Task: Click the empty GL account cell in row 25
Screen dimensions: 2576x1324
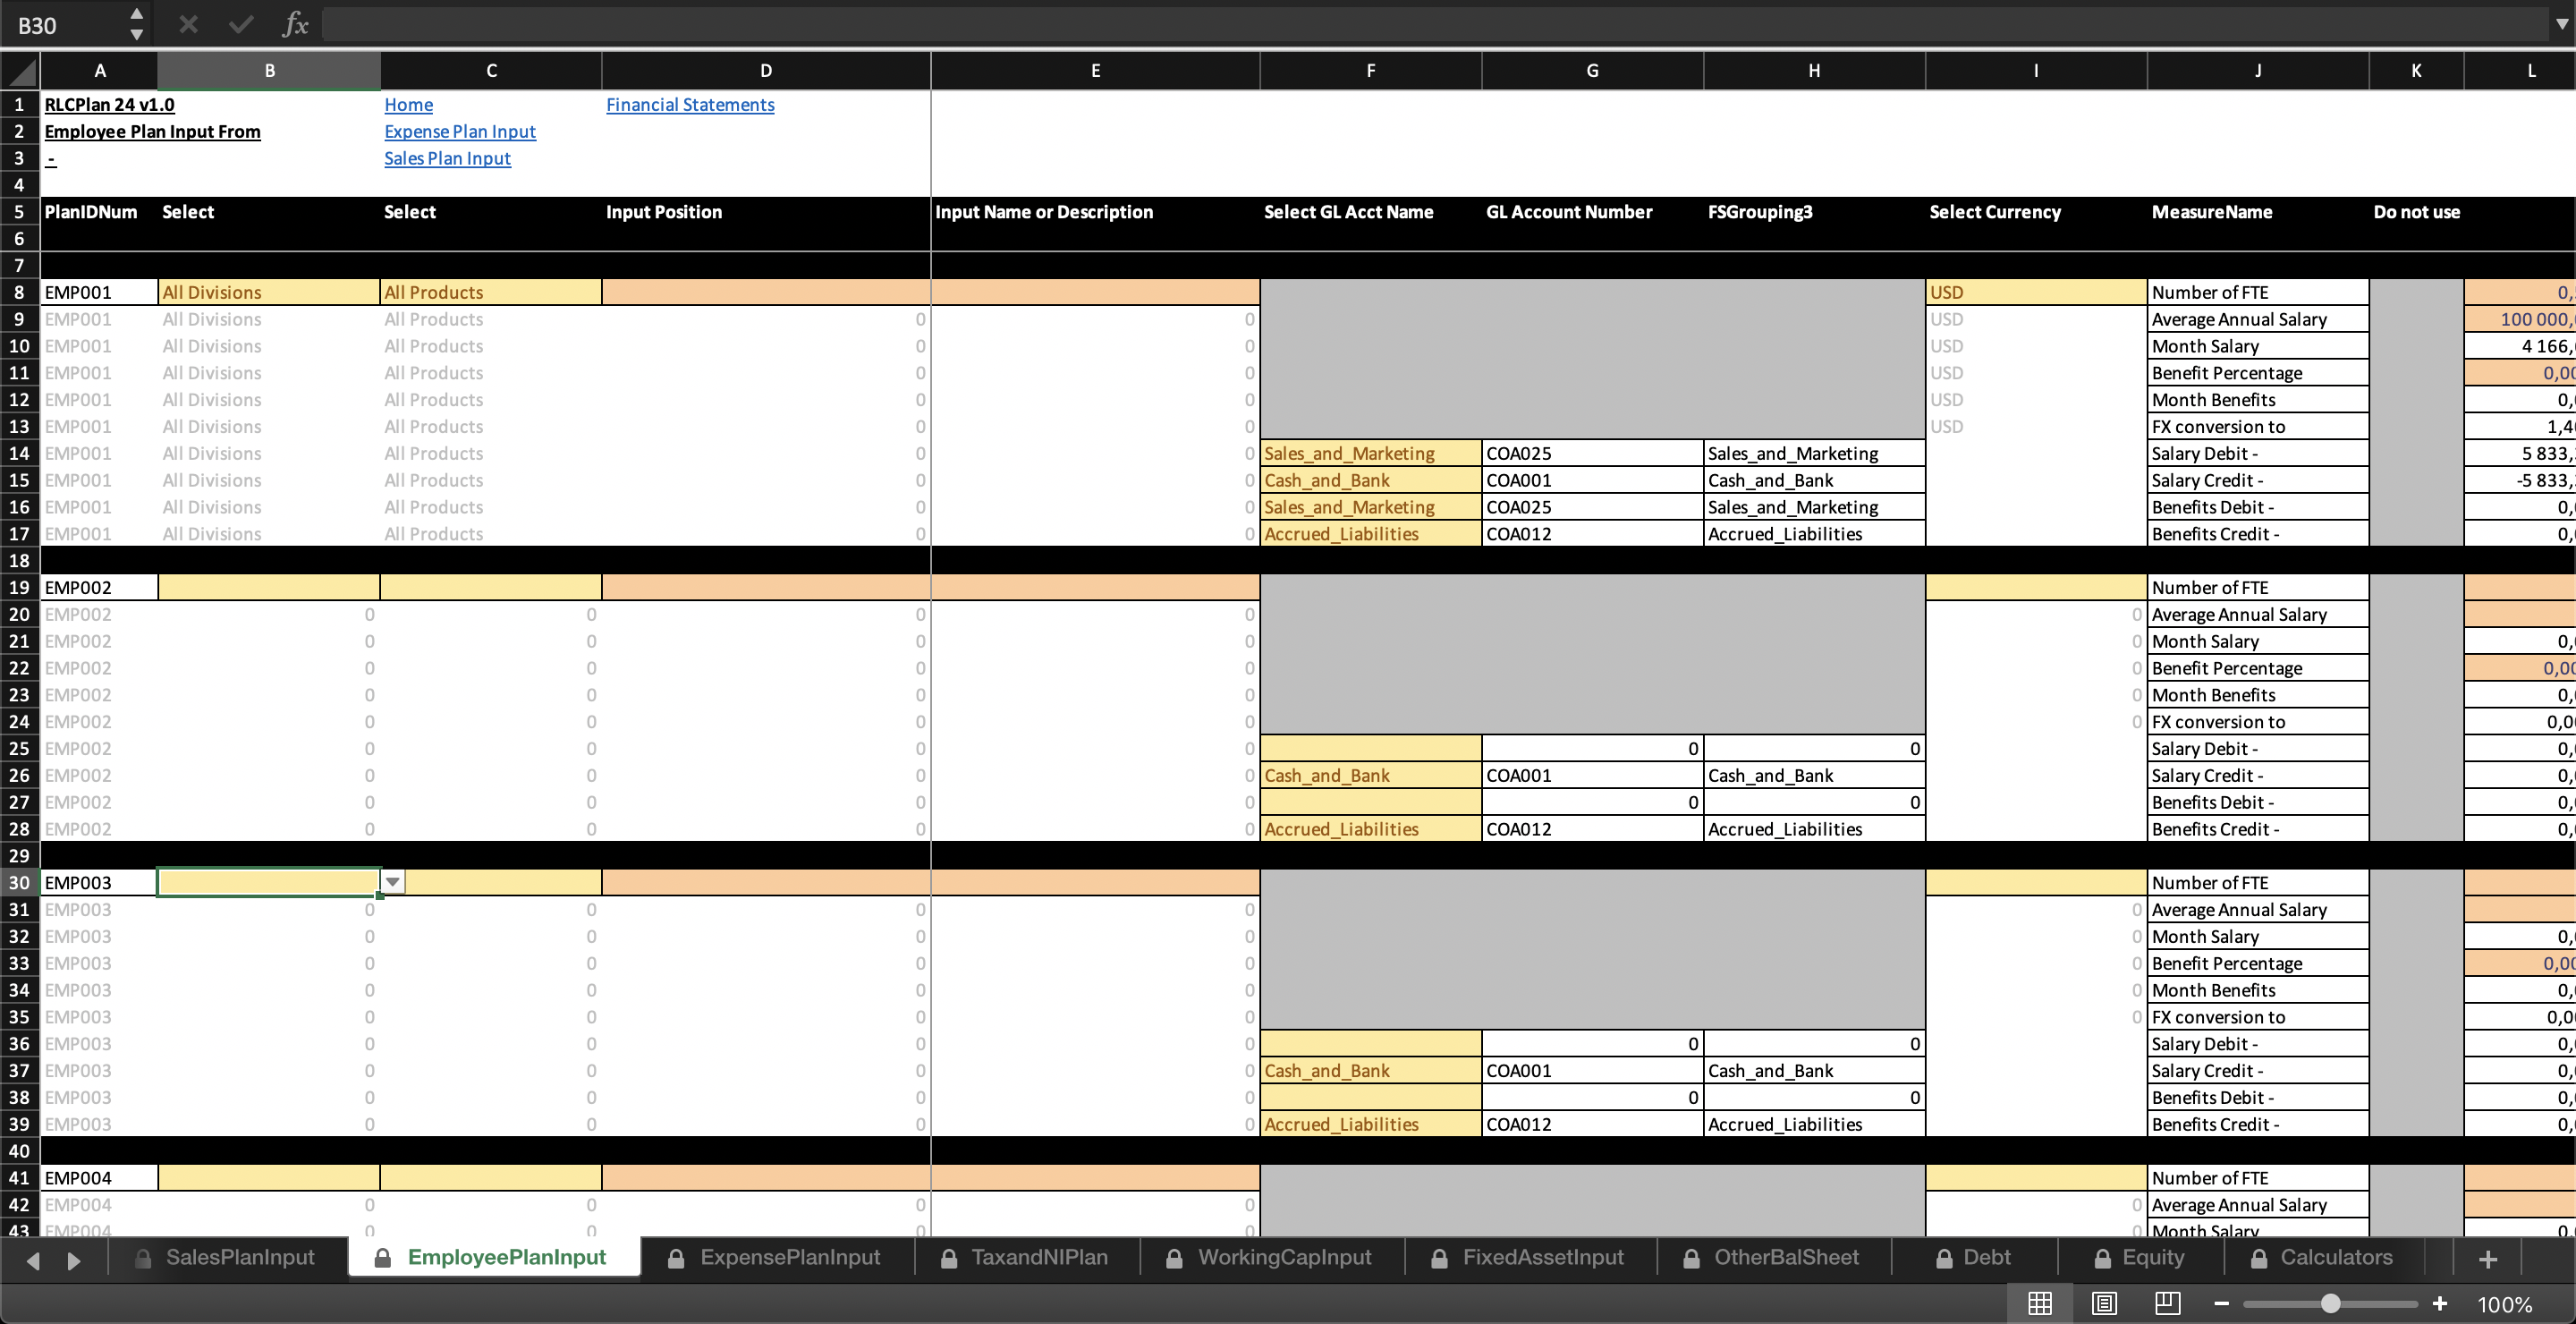Action: pos(1370,748)
